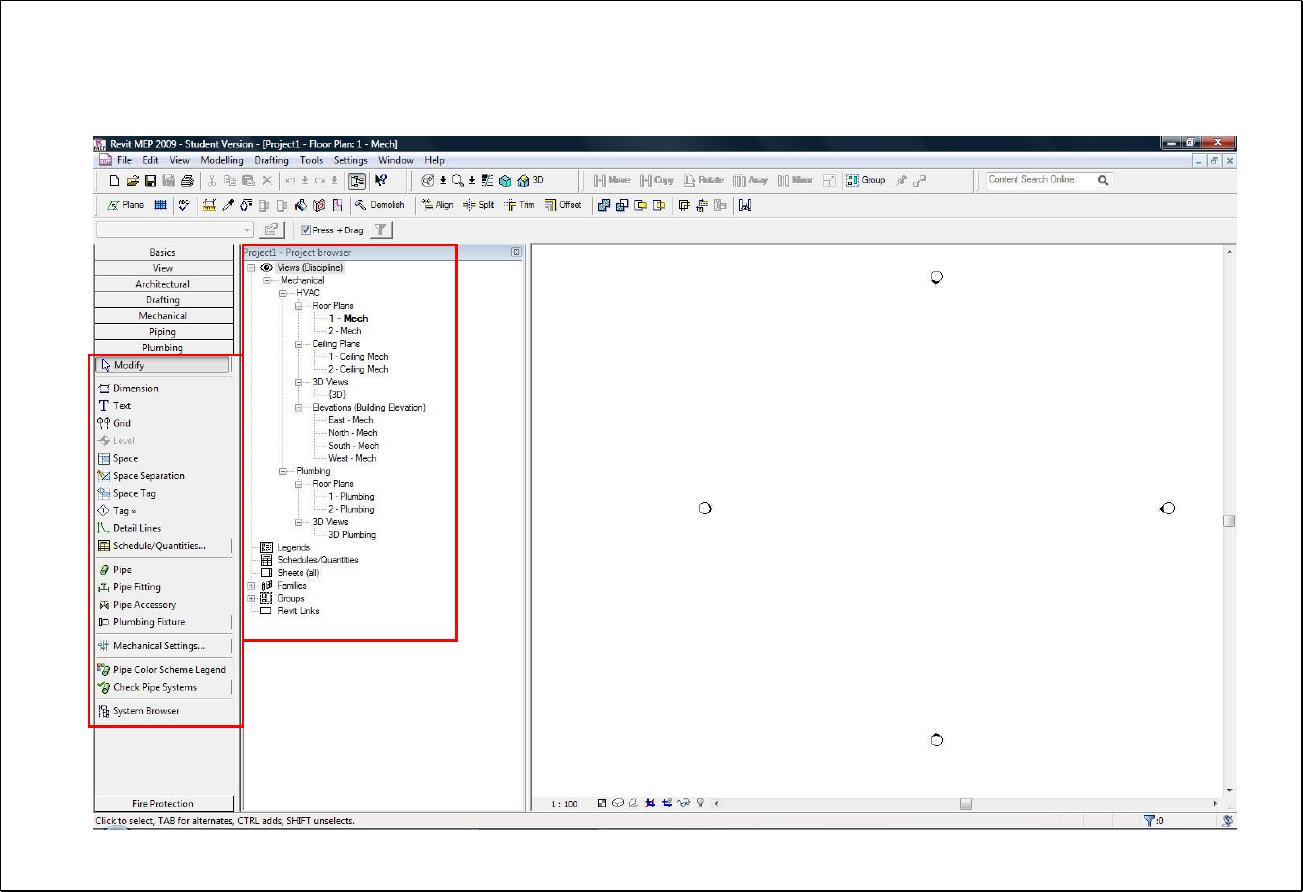Viewport: 1303px width, 892px height.
Task: Click the horizontal scrollbar thumb in drawing area
Action: click(965, 803)
